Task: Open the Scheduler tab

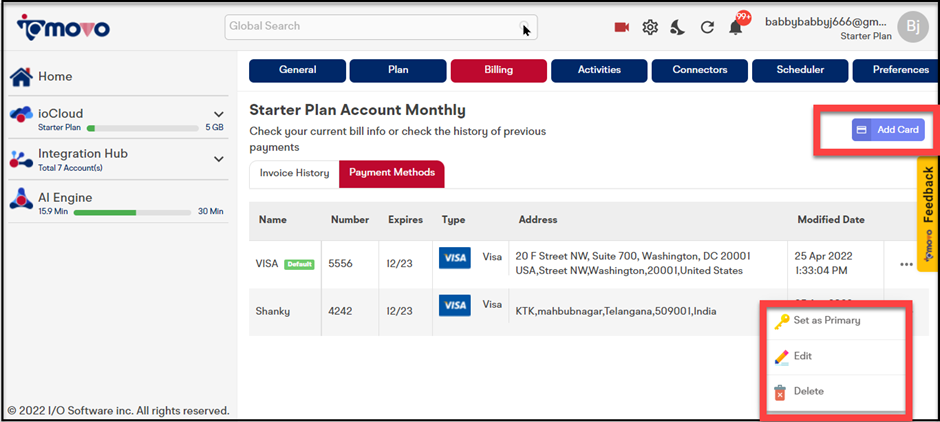Action: 800,70
